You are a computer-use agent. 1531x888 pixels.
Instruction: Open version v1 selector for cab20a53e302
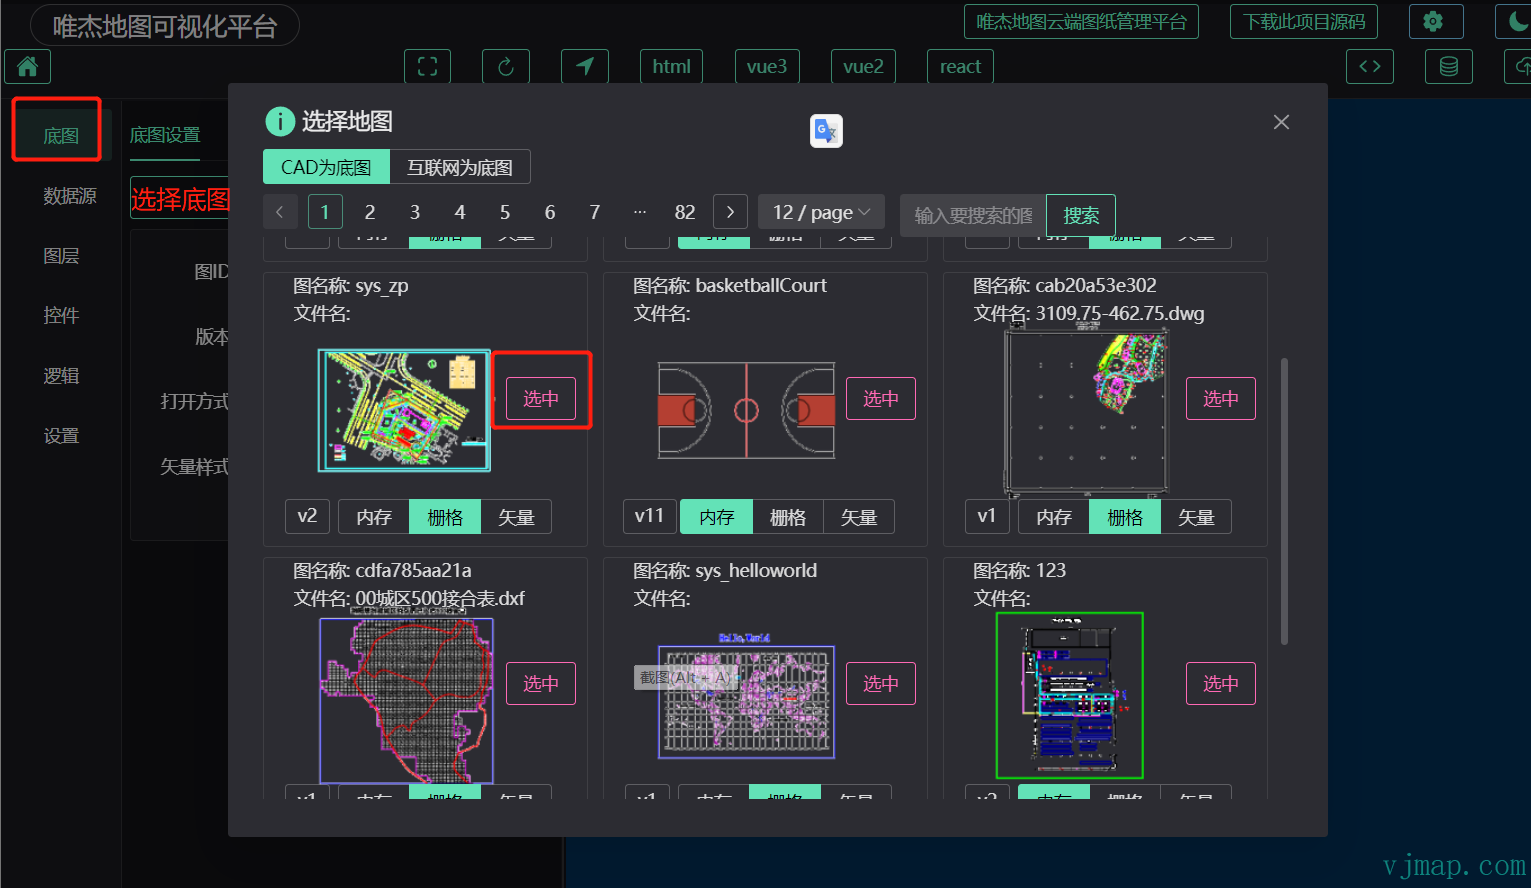click(x=987, y=516)
